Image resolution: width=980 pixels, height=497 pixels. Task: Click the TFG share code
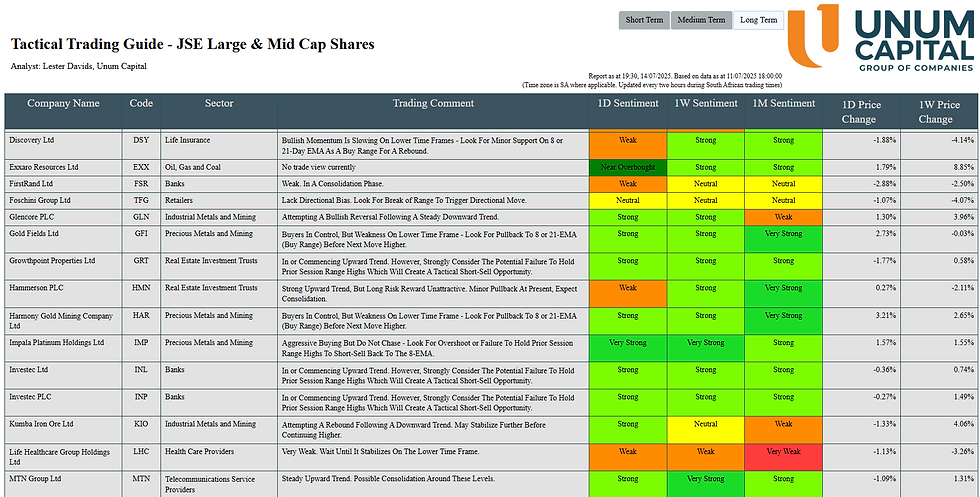(x=141, y=201)
